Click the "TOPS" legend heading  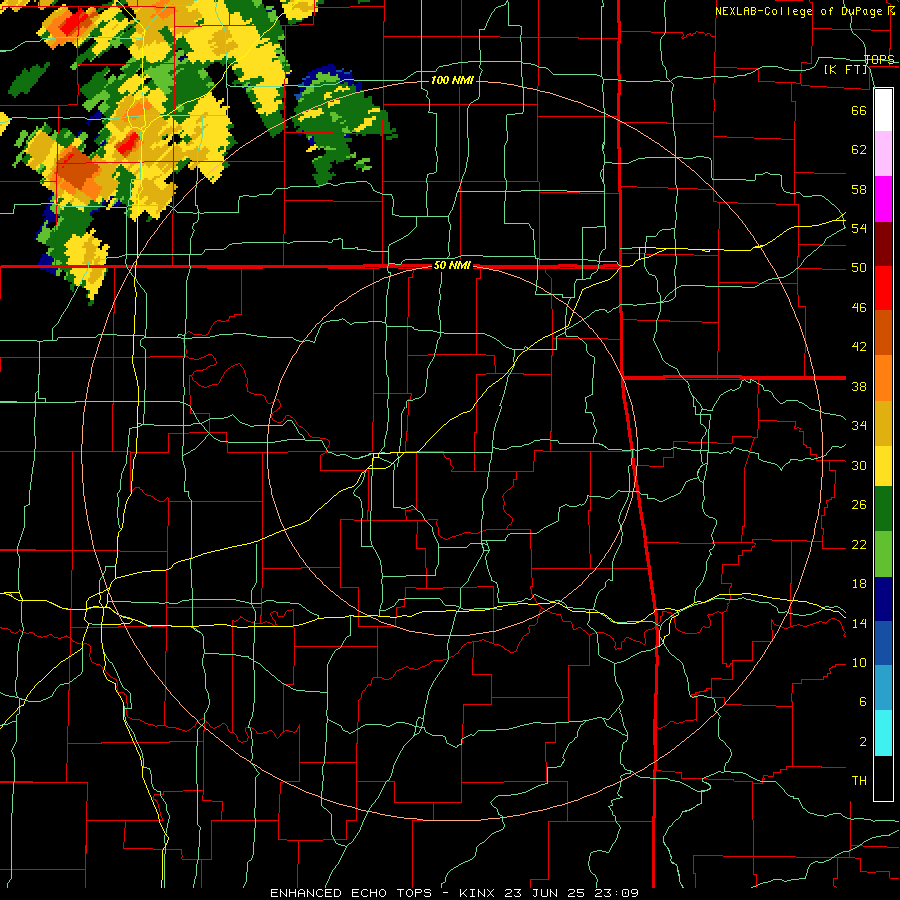tap(879, 59)
